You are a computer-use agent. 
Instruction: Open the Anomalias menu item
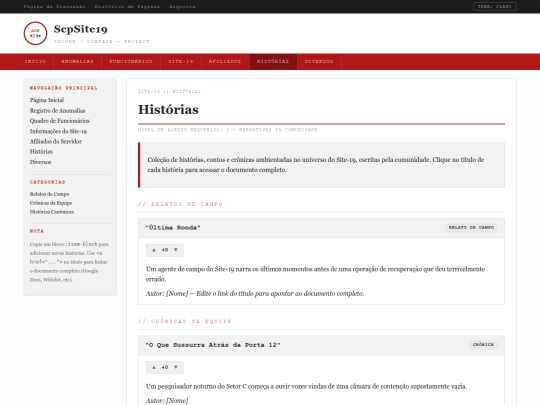77,62
